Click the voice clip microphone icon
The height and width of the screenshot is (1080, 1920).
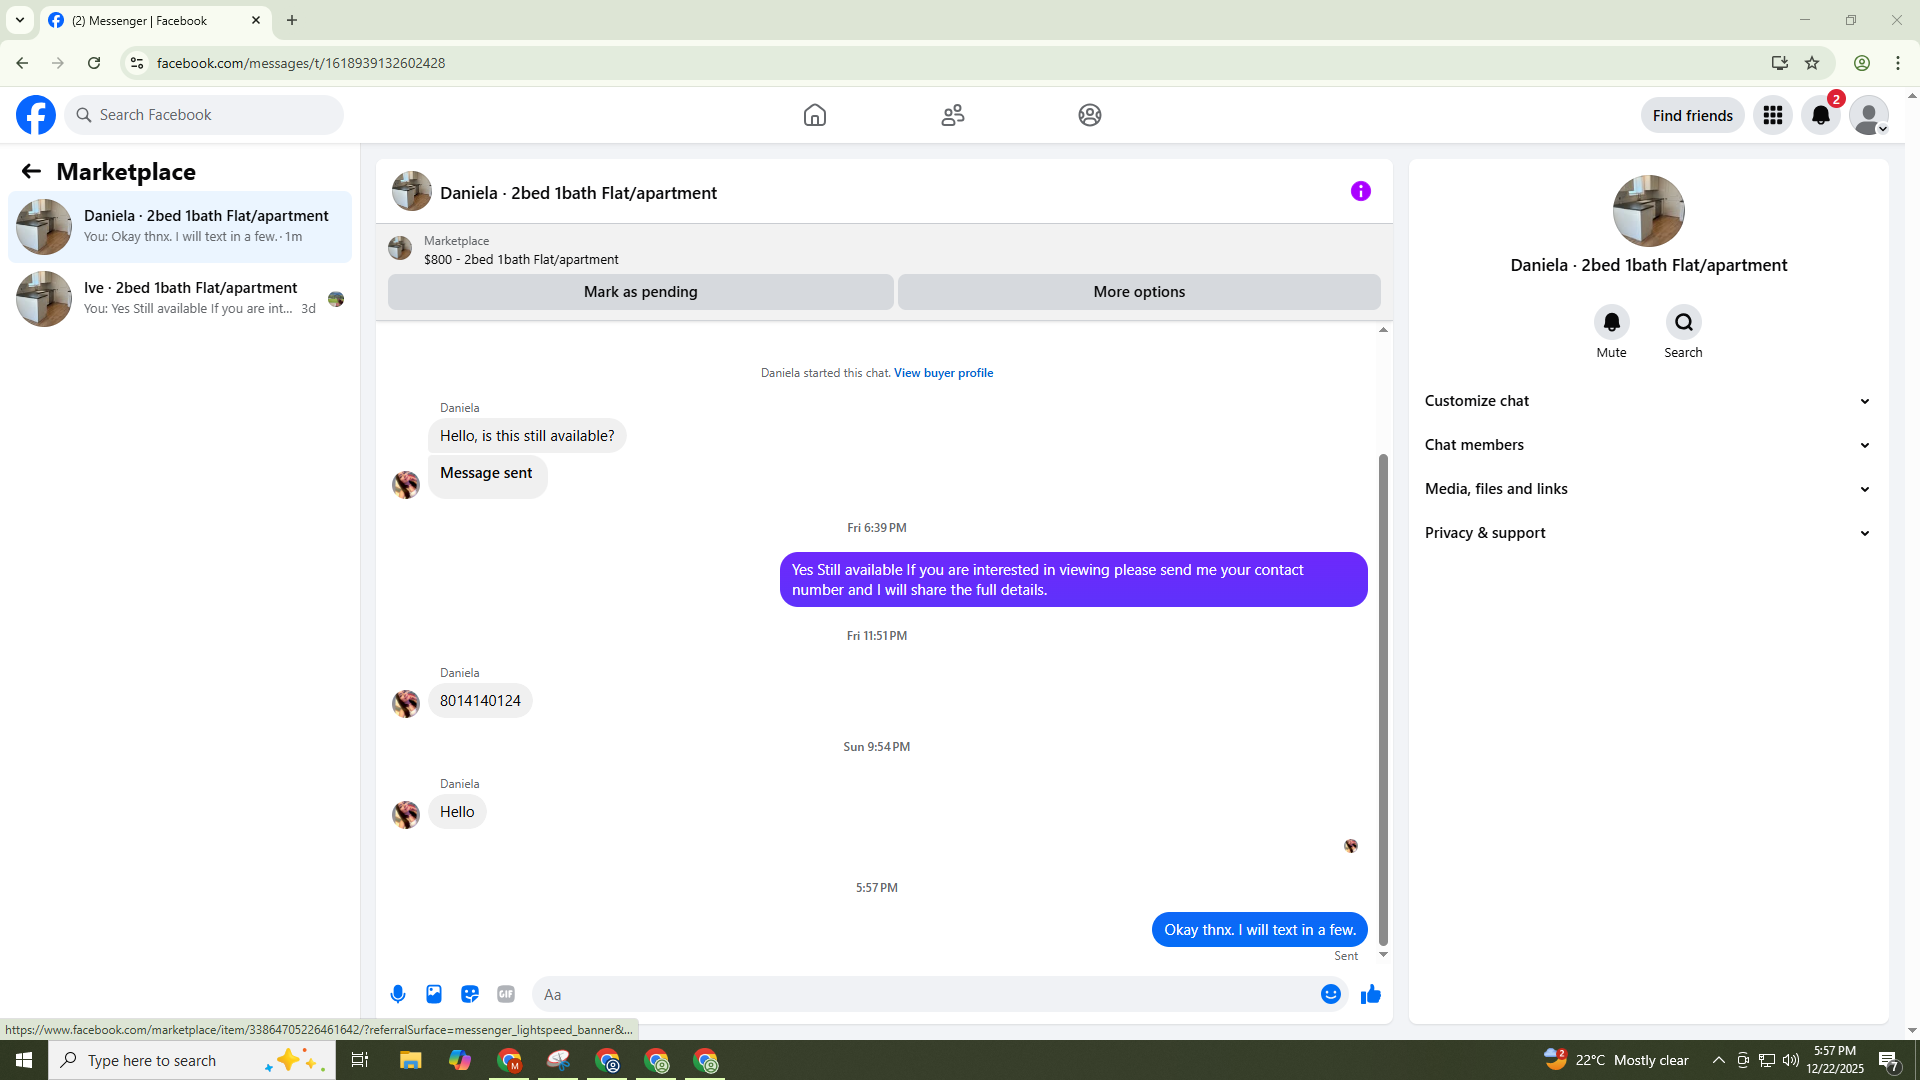point(398,994)
